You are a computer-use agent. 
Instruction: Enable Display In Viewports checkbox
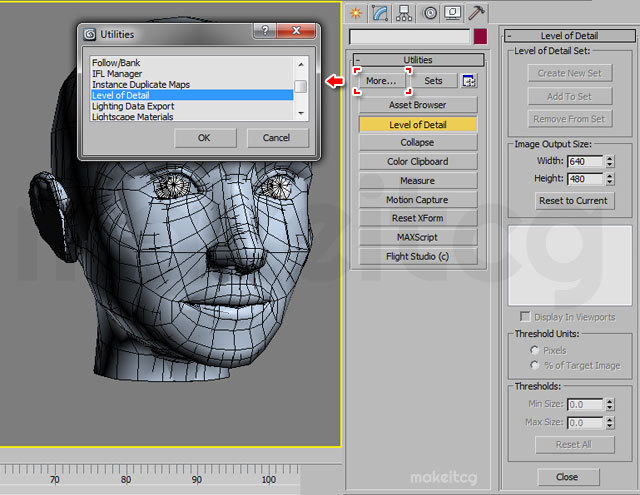(x=525, y=317)
